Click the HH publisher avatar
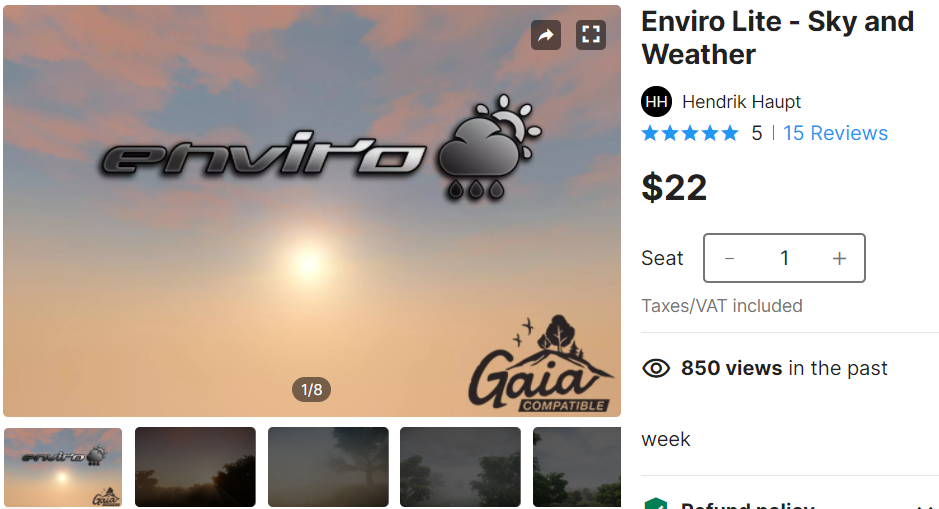The height and width of the screenshot is (509, 939). 656,102
